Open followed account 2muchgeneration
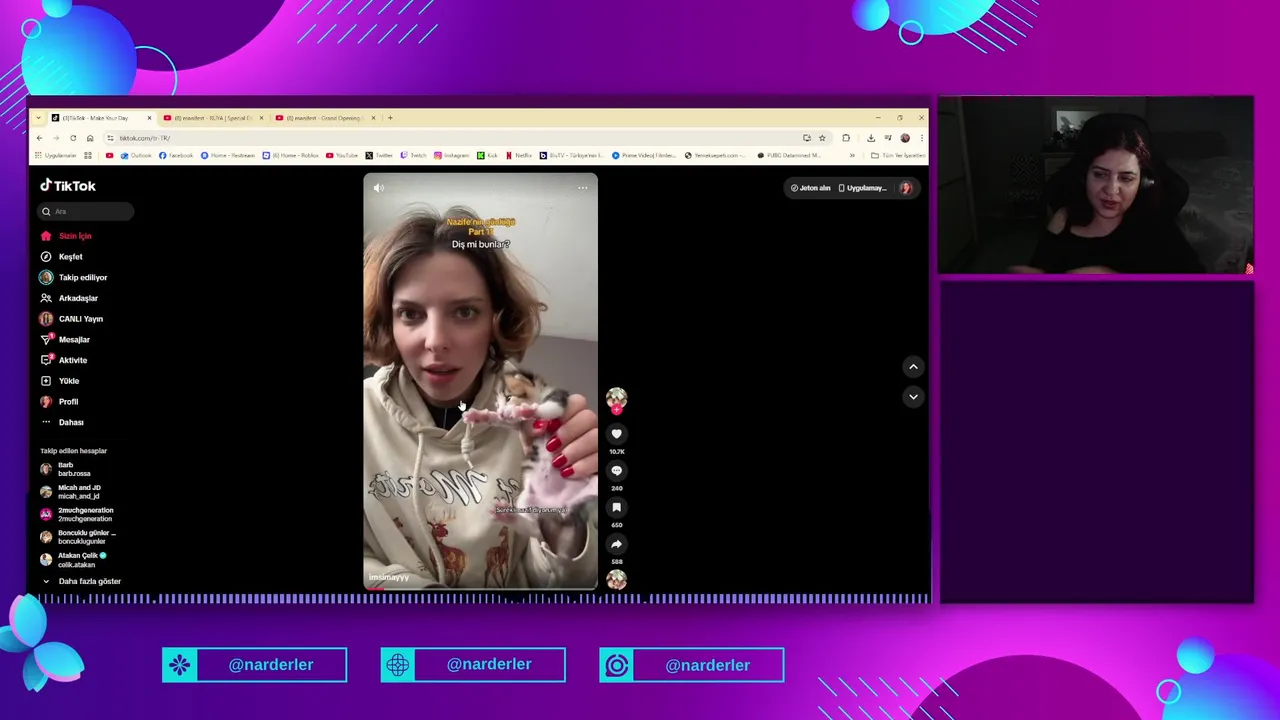Screen dimensions: 1280x720 pos(76,514)
